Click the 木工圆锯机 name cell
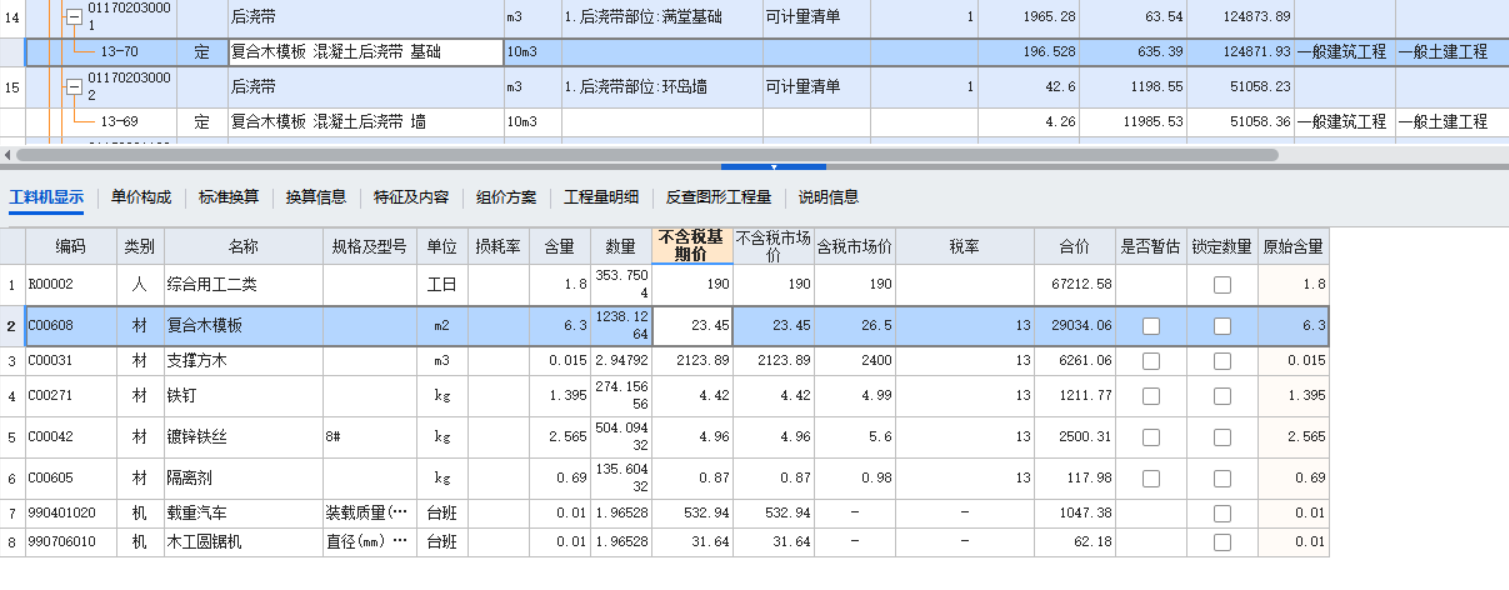The height and width of the screenshot is (590, 1509). [x=243, y=542]
